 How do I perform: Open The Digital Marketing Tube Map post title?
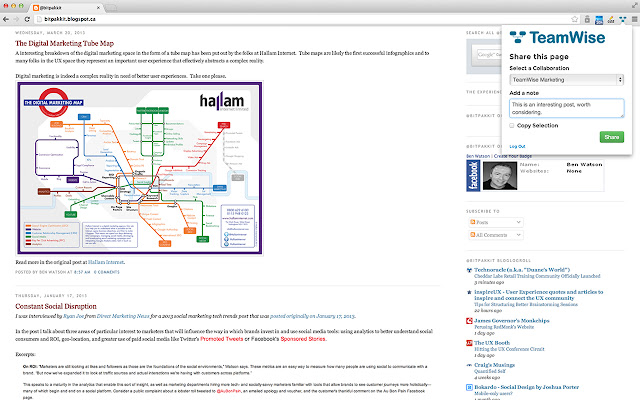point(64,43)
